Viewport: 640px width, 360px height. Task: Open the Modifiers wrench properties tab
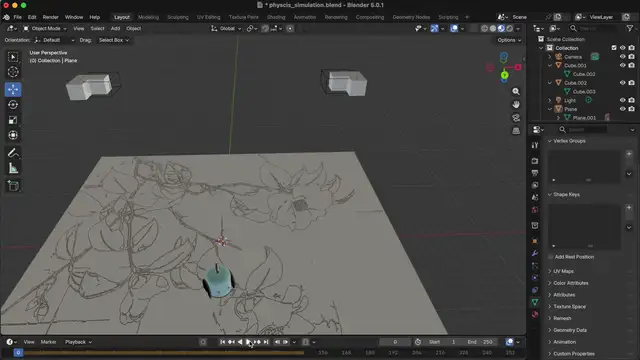535,253
